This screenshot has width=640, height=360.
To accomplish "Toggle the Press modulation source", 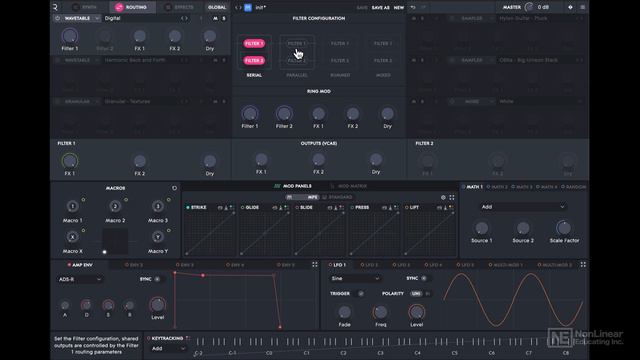I will (x=352, y=207).
